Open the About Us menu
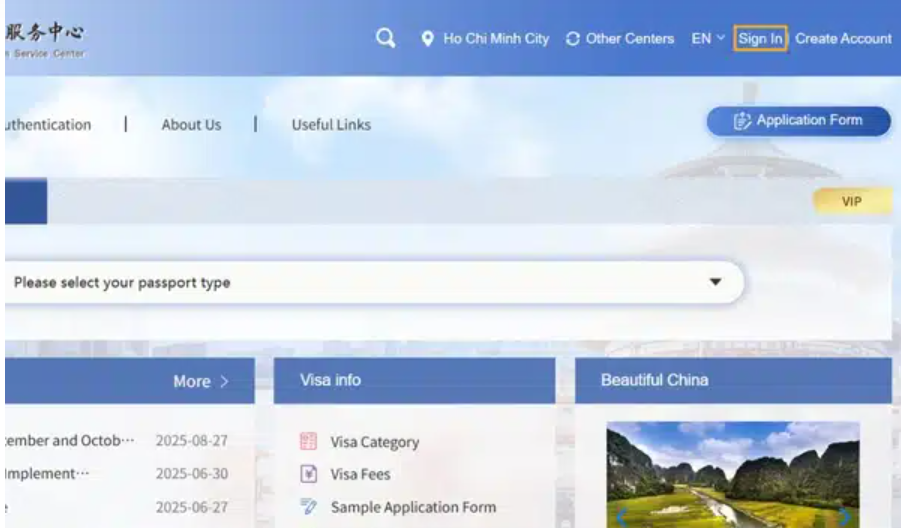The width and height of the screenshot is (901, 528). pyautogui.click(x=191, y=125)
